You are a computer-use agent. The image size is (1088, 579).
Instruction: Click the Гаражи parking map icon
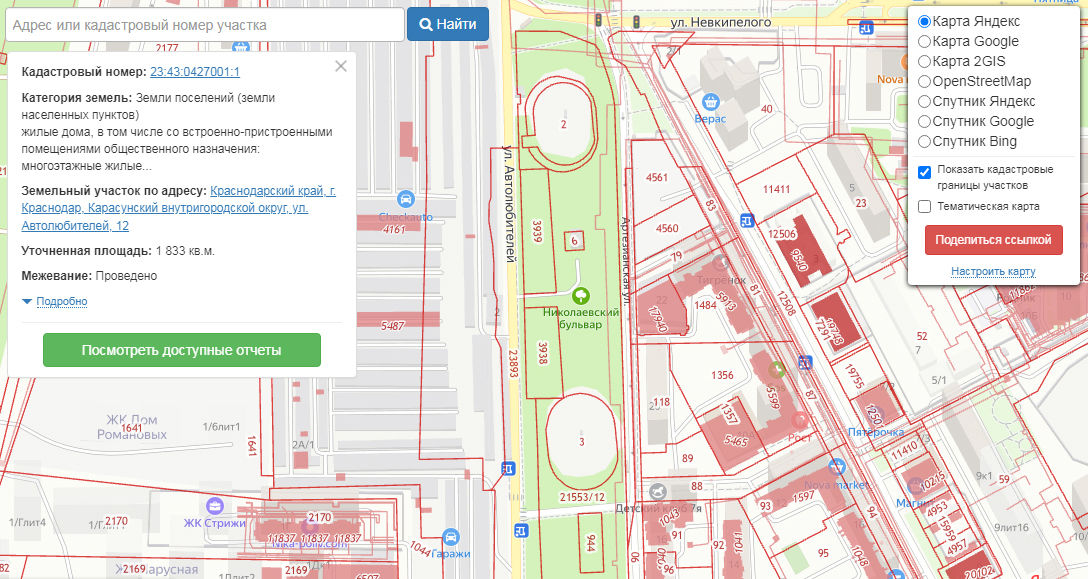pos(451,536)
